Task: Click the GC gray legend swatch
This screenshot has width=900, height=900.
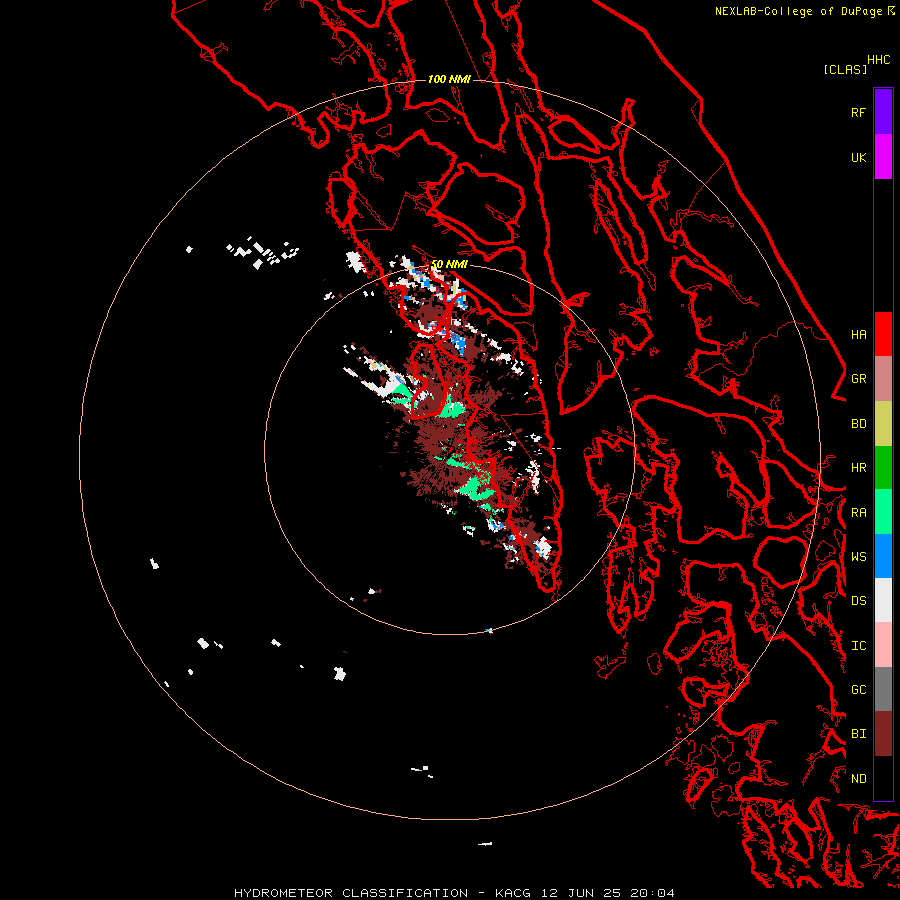Action: [883, 689]
